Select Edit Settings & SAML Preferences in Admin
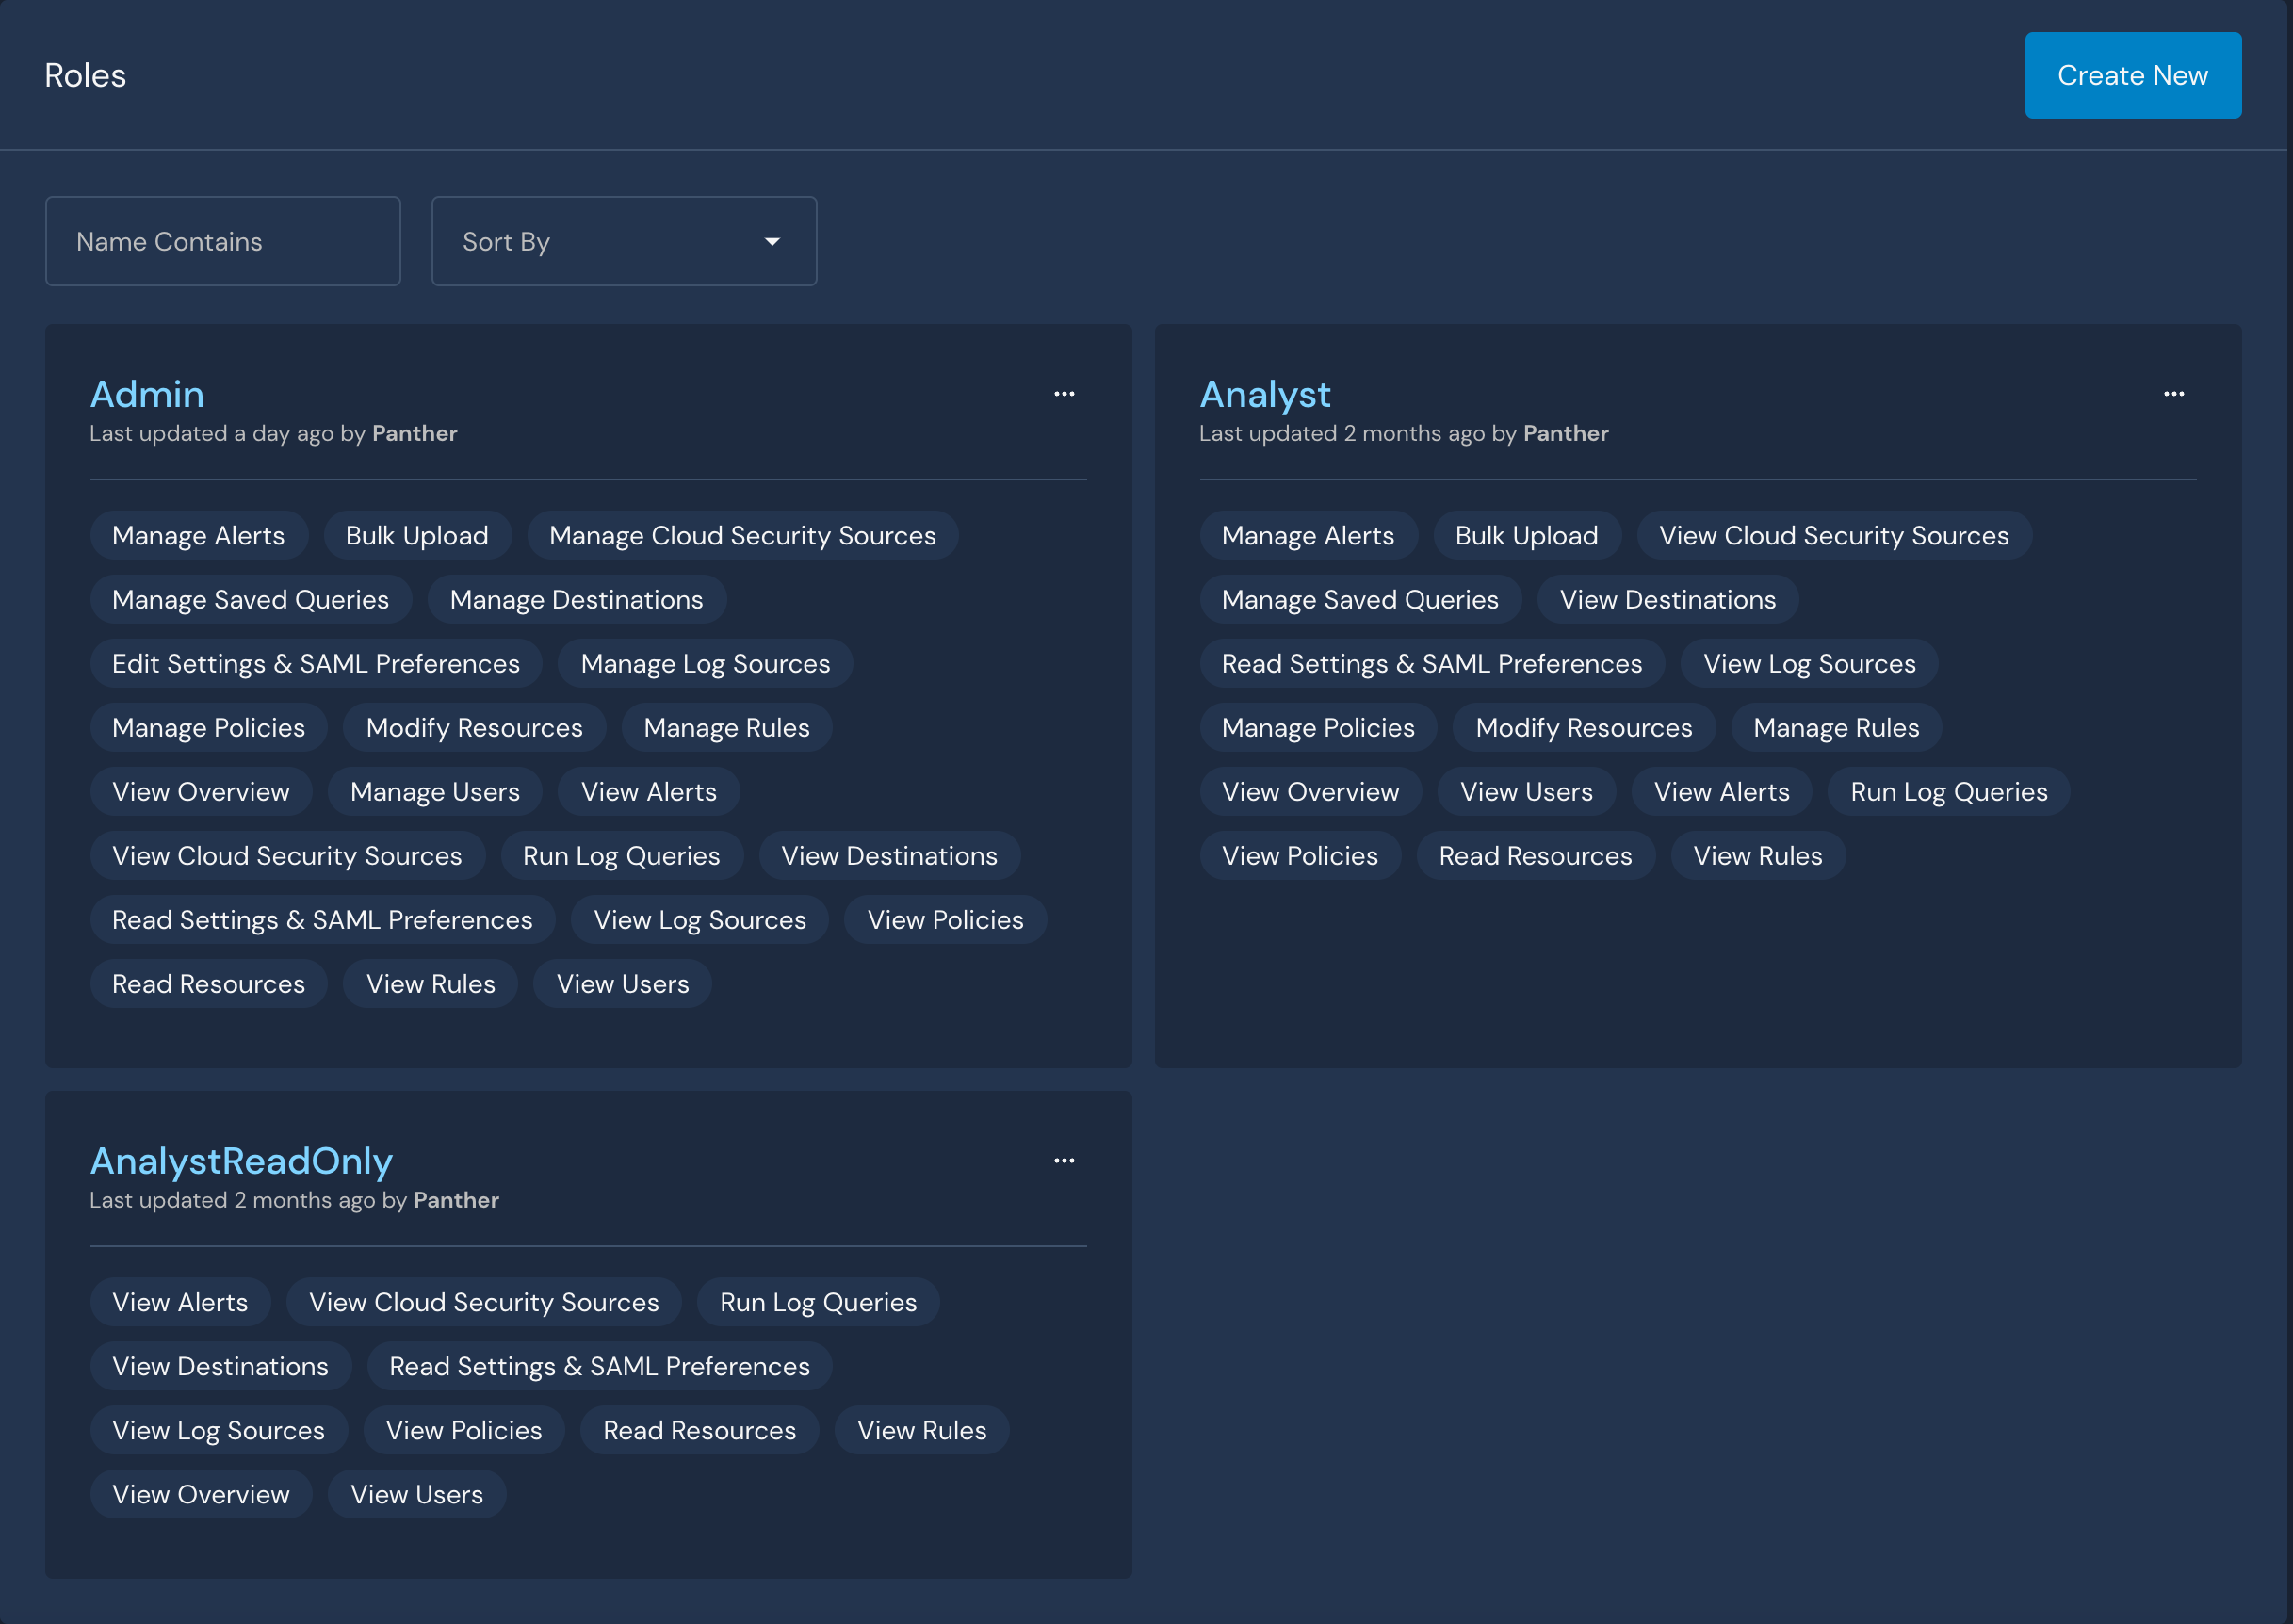The height and width of the screenshot is (1624, 2293). tap(315, 663)
